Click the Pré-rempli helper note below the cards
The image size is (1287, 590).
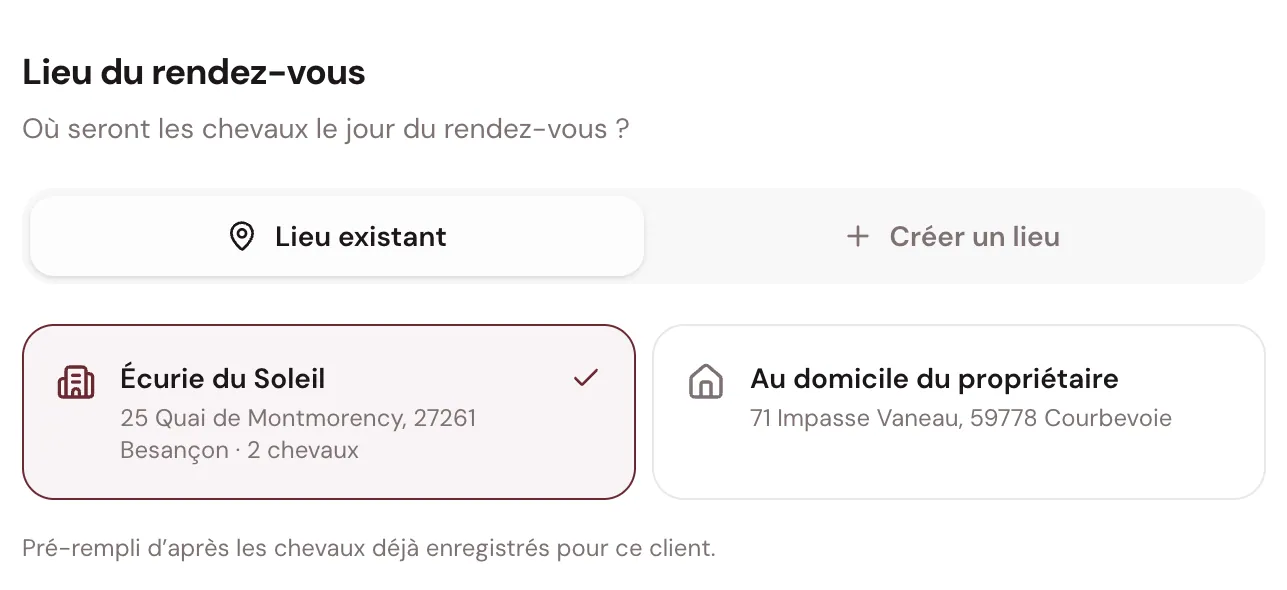click(x=369, y=549)
